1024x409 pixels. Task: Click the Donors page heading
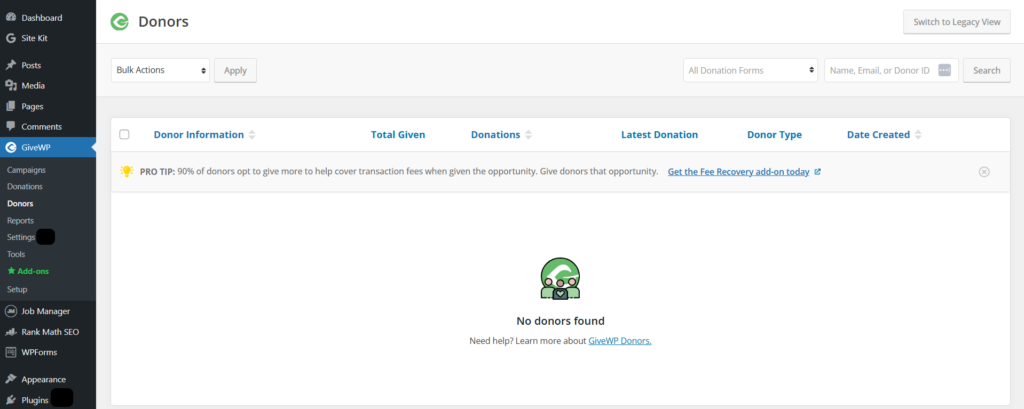[x=163, y=22]
